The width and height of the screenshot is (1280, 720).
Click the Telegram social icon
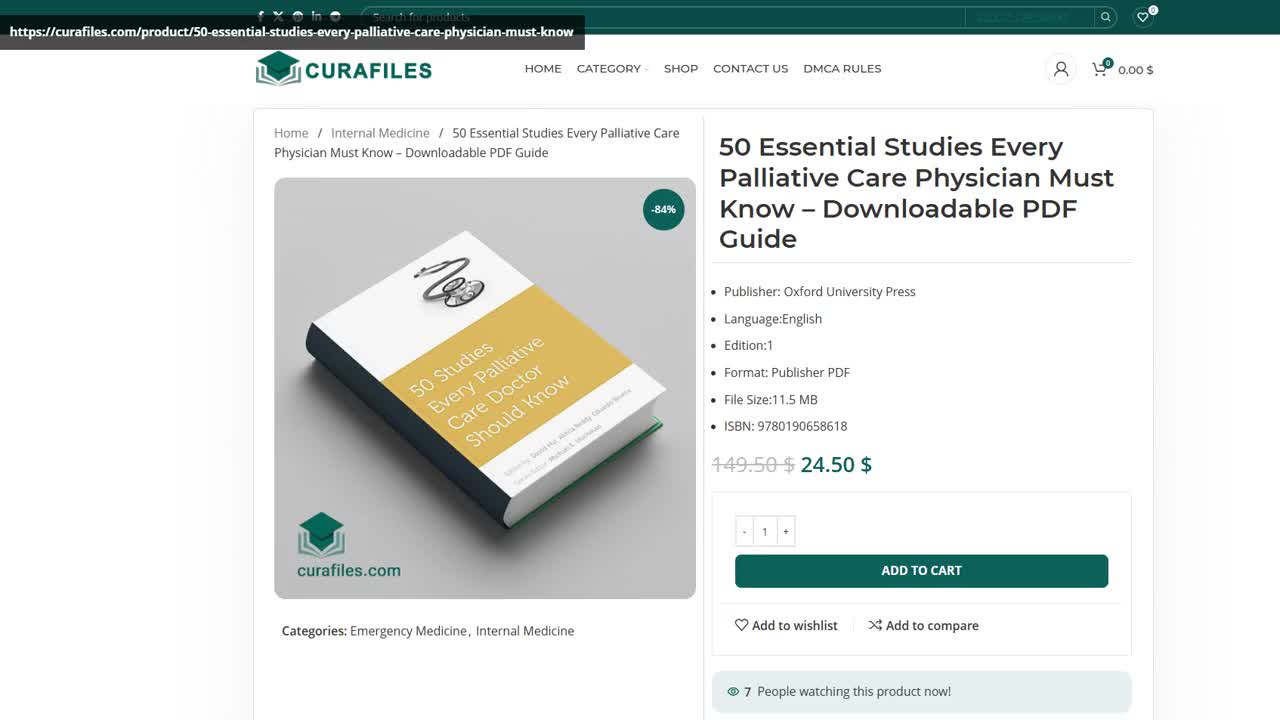tap(334, 16)
